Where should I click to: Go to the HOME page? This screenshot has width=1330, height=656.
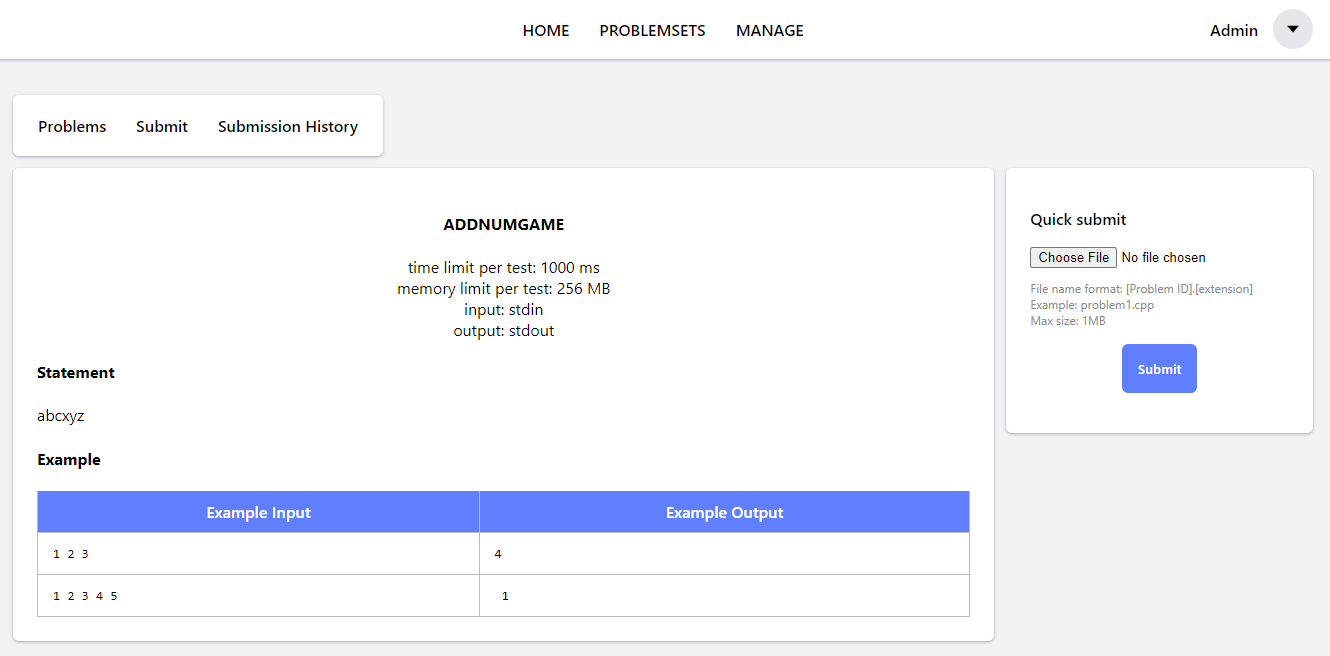click(546, 31)
